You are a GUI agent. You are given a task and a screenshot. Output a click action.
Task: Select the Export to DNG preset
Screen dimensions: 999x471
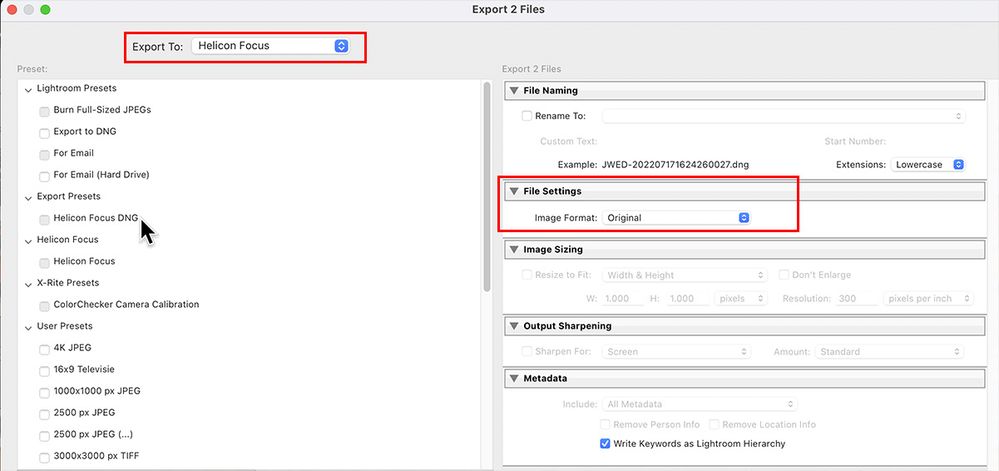[x=44, y=132]
